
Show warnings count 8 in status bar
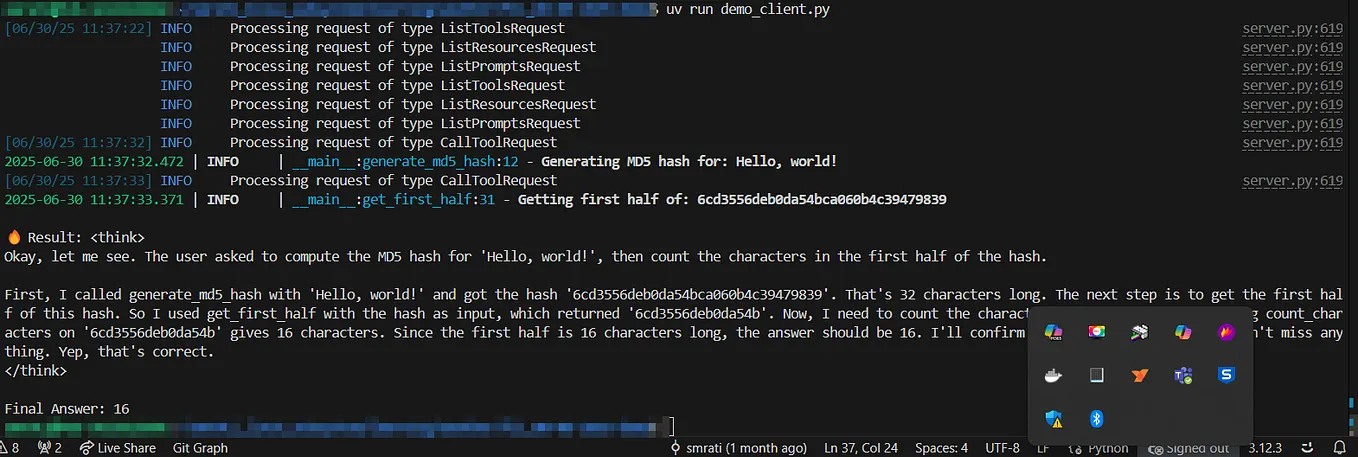[10, 448]
